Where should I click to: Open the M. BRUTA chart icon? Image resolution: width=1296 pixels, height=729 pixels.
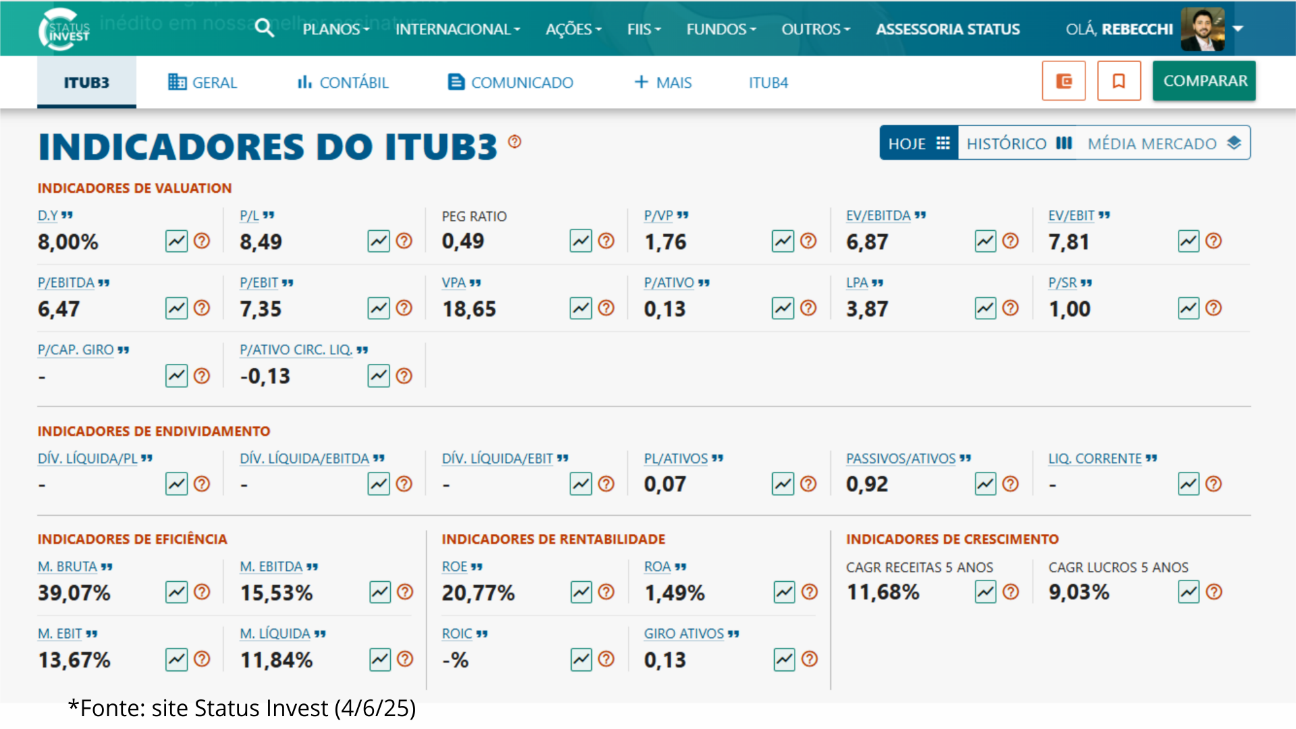coord(177,592)
